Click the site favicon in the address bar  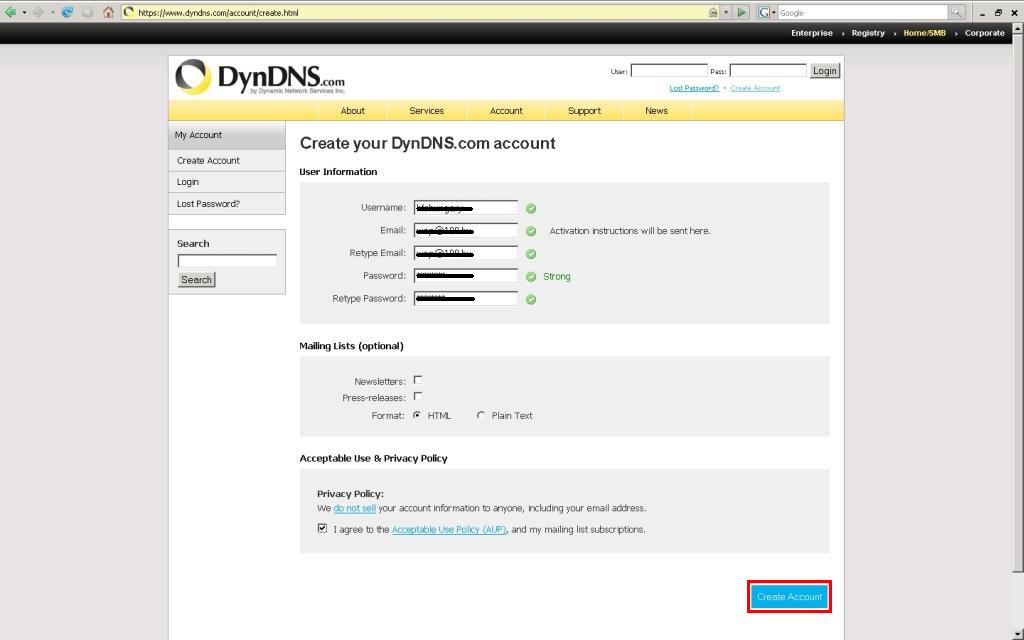coord(129,12)
